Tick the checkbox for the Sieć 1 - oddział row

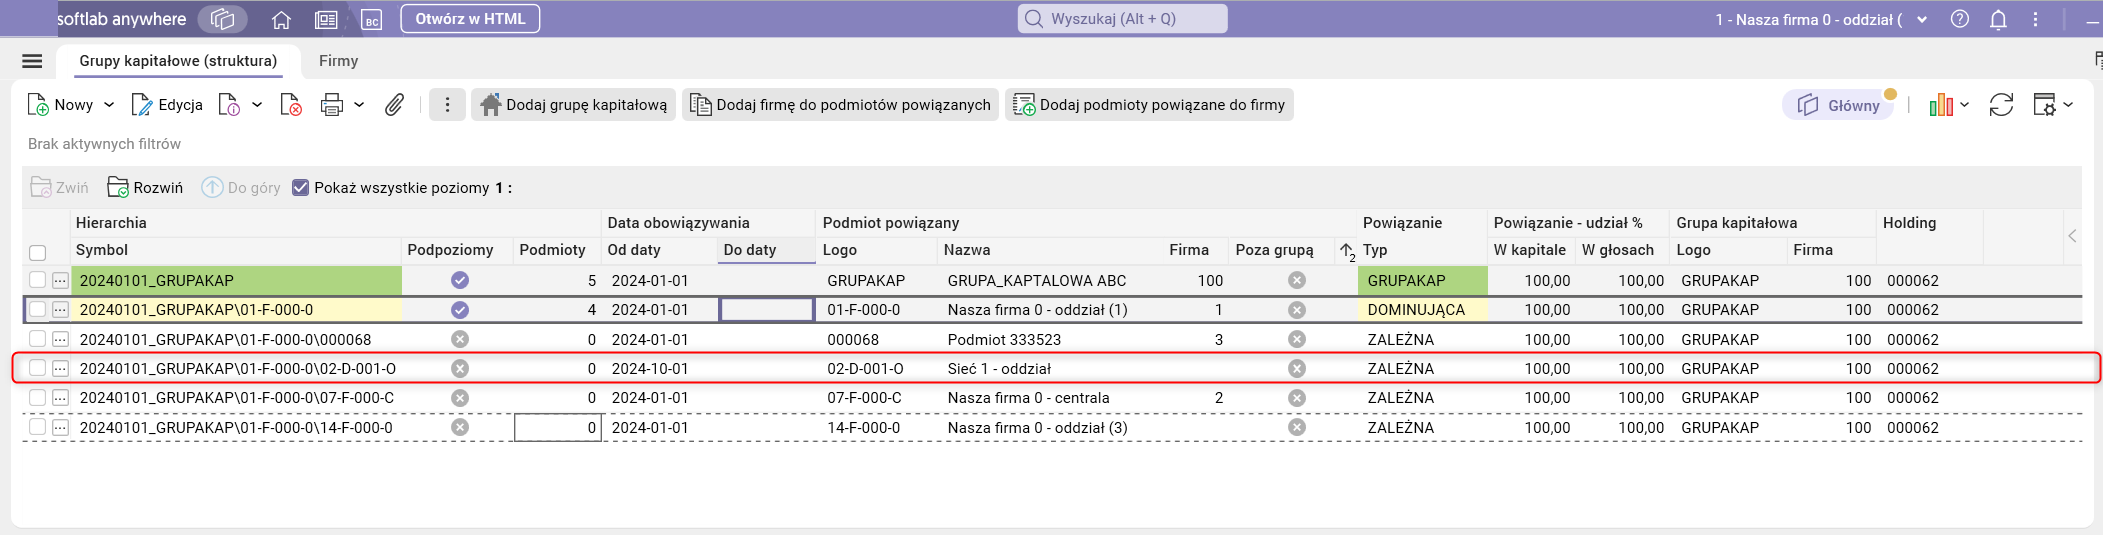coord(38,368)
